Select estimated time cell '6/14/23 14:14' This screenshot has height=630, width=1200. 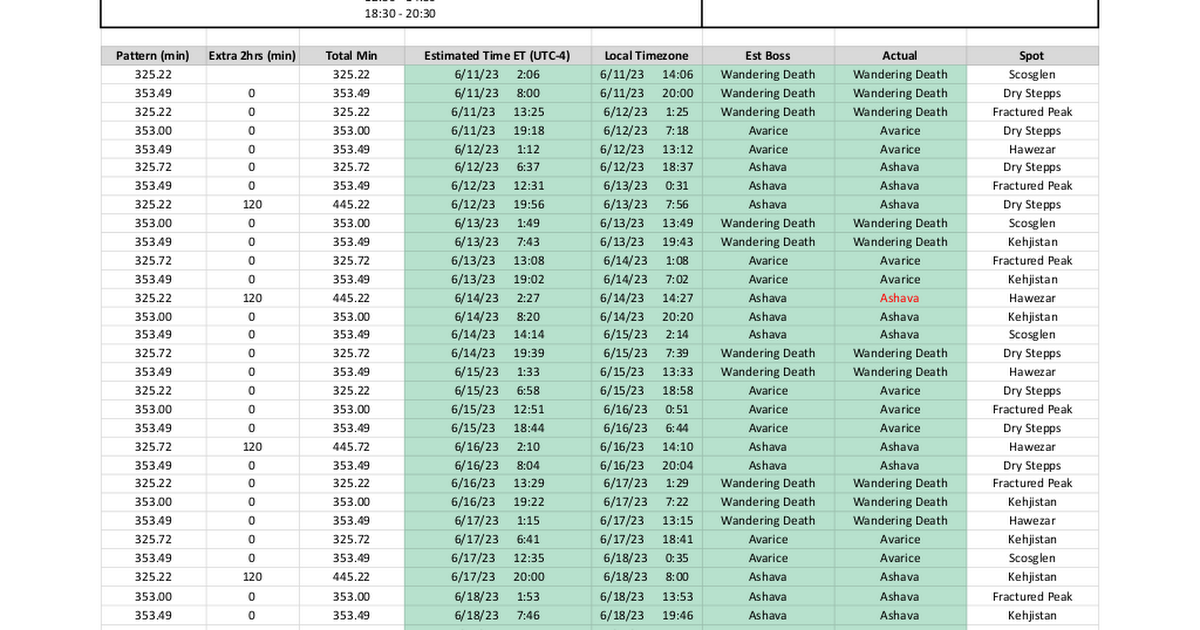pyautogui.click(x=497, y=335)
